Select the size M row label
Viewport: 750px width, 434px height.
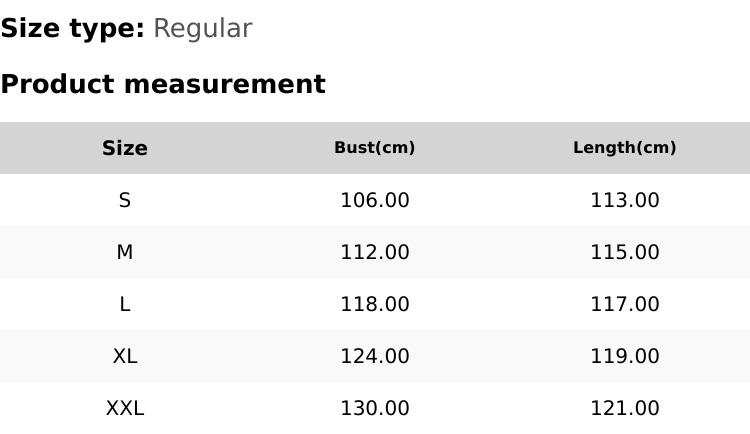(x=125, y=252)
